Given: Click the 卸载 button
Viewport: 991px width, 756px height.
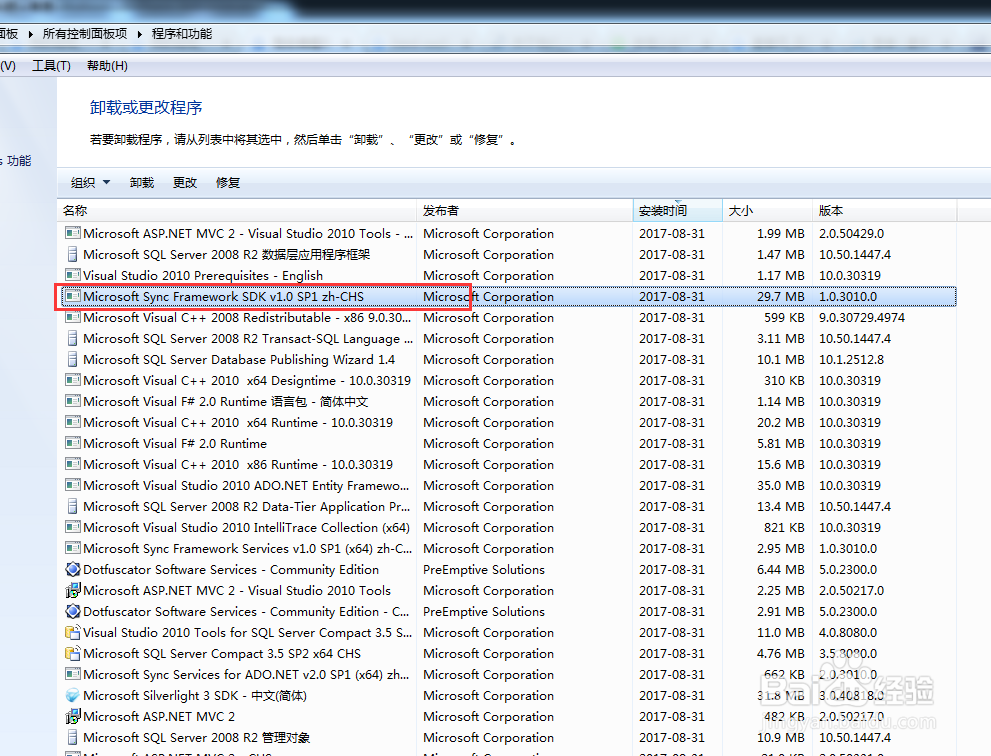Looking at the screenshot, I should coord(142,183).
